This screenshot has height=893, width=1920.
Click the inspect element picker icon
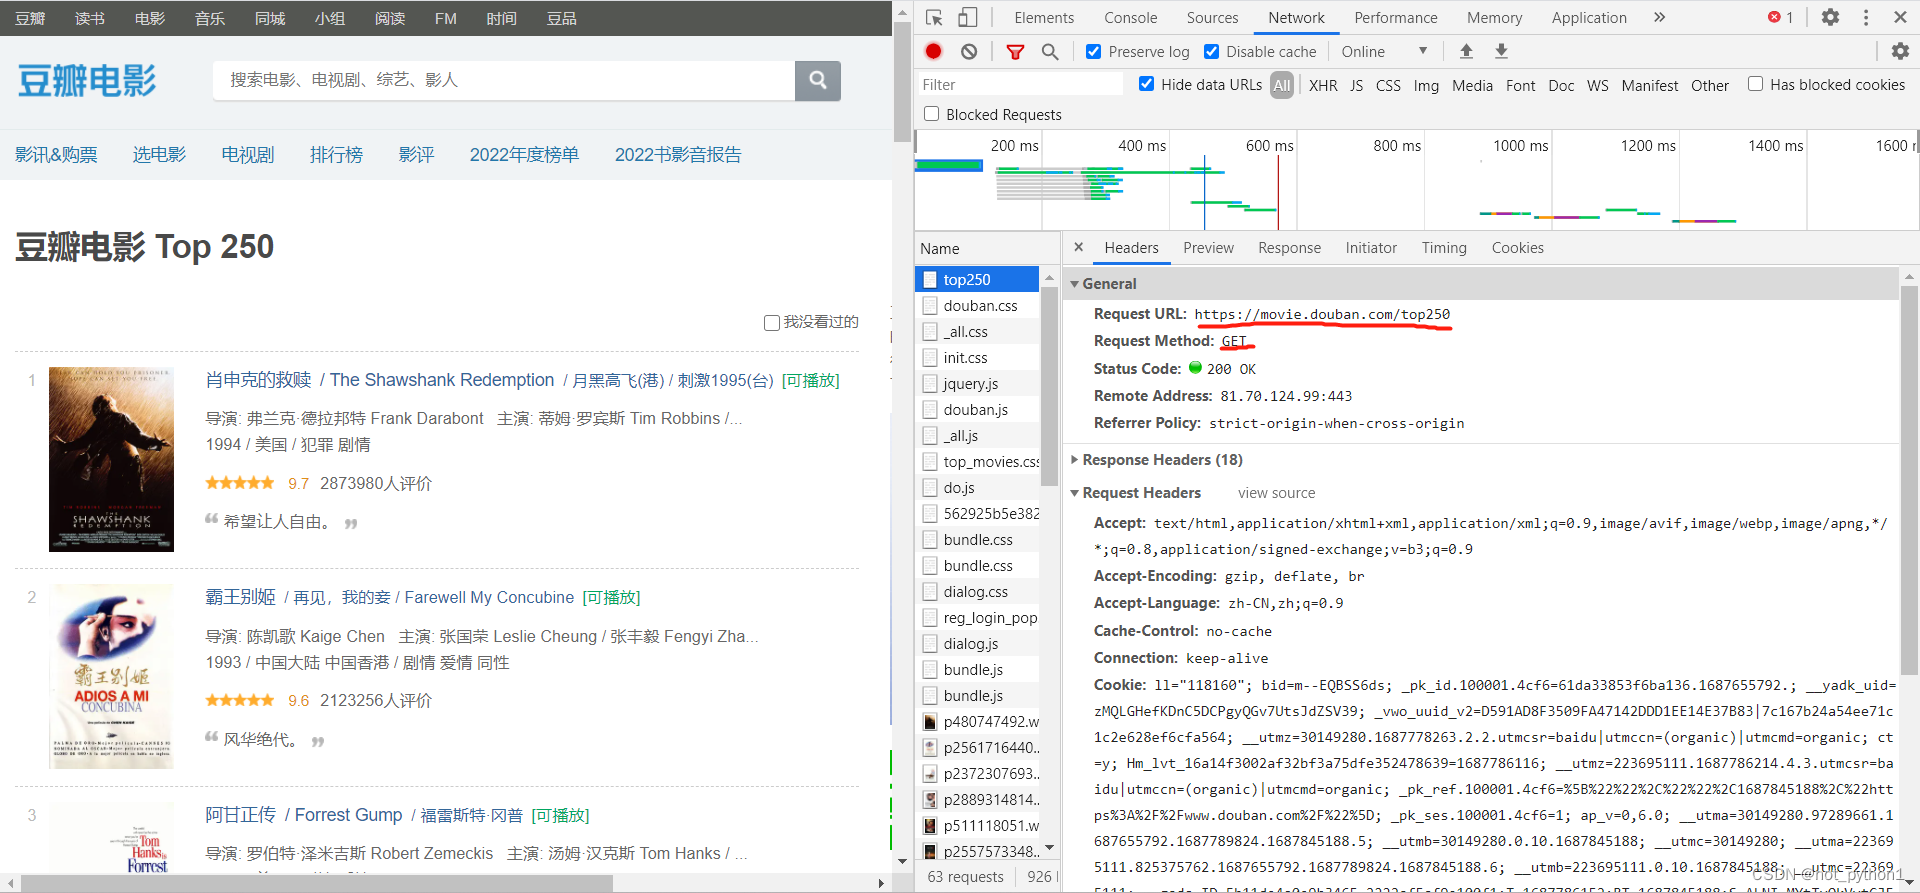click(x=934, y=17)
